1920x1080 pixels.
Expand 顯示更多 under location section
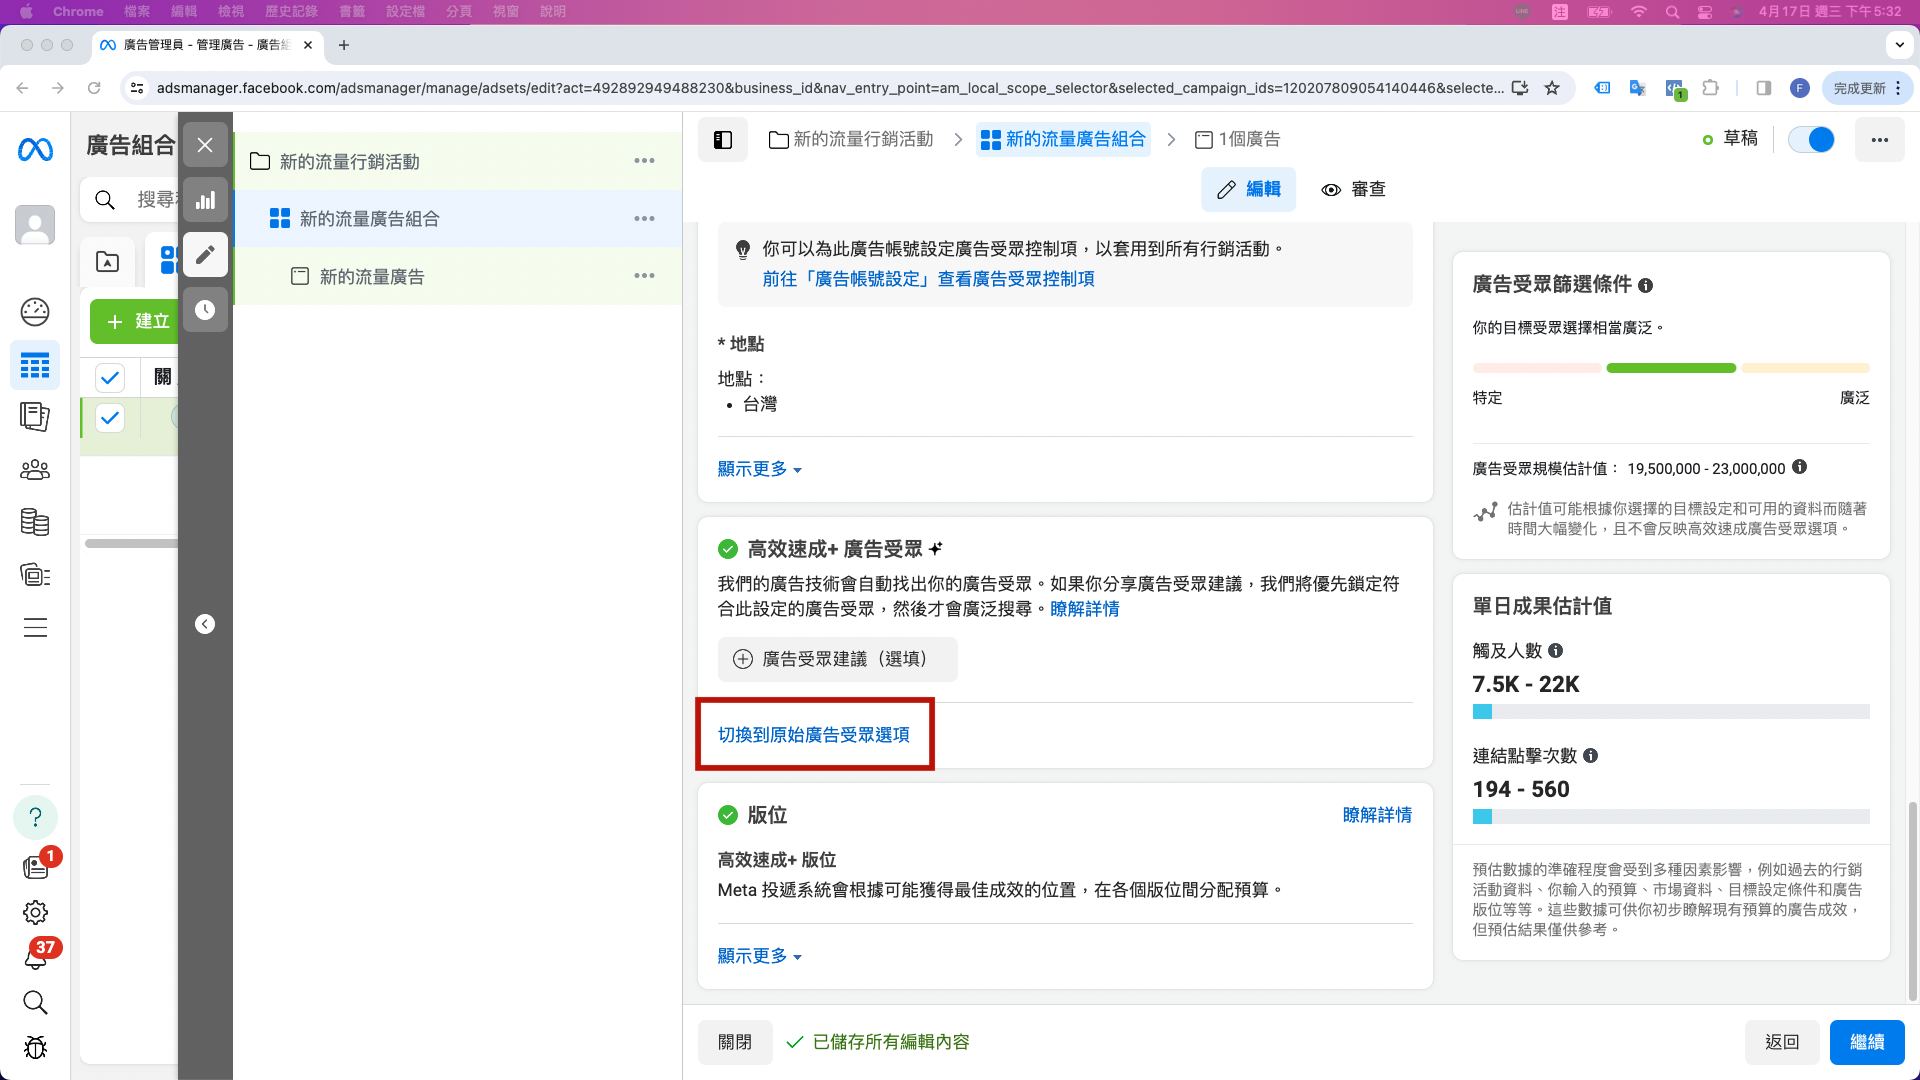(x=760, y=469)
